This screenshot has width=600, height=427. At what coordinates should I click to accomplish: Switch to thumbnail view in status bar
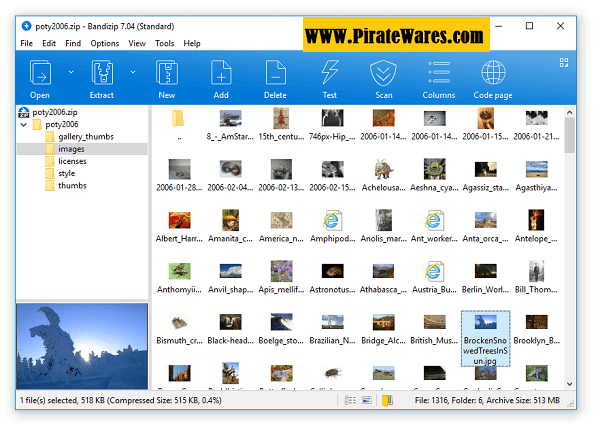[367, 400]
